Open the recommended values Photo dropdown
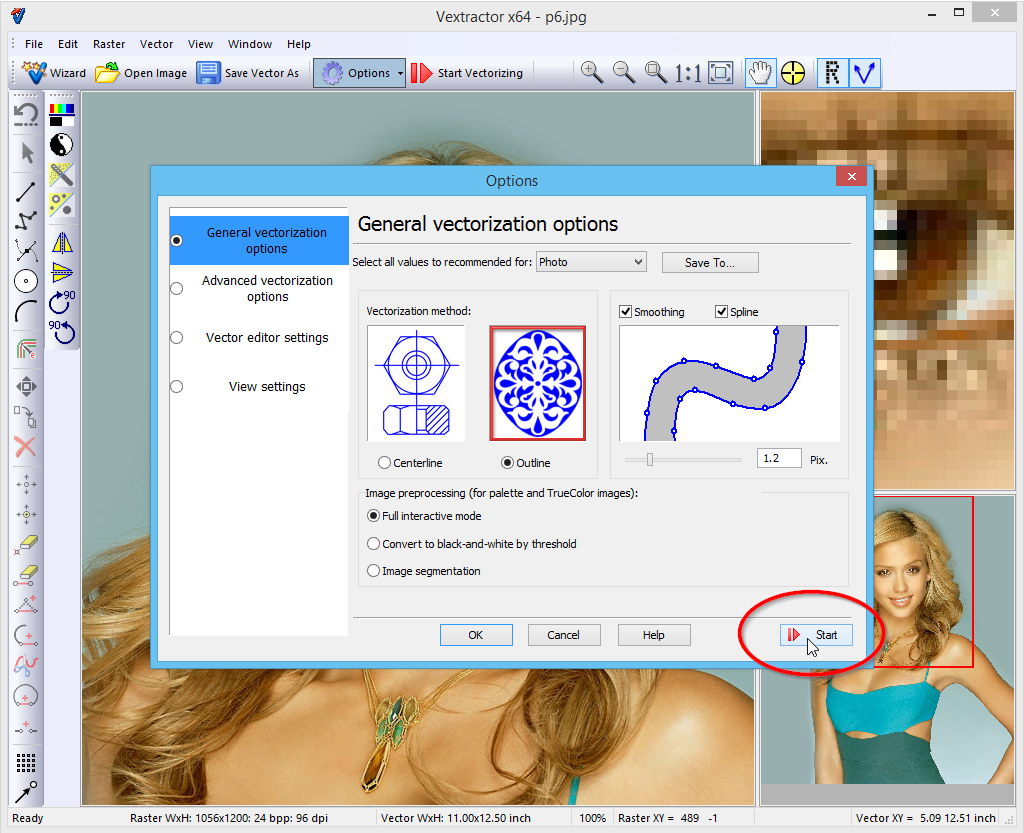Screen dimensions: 1024x833 (591, 262)
